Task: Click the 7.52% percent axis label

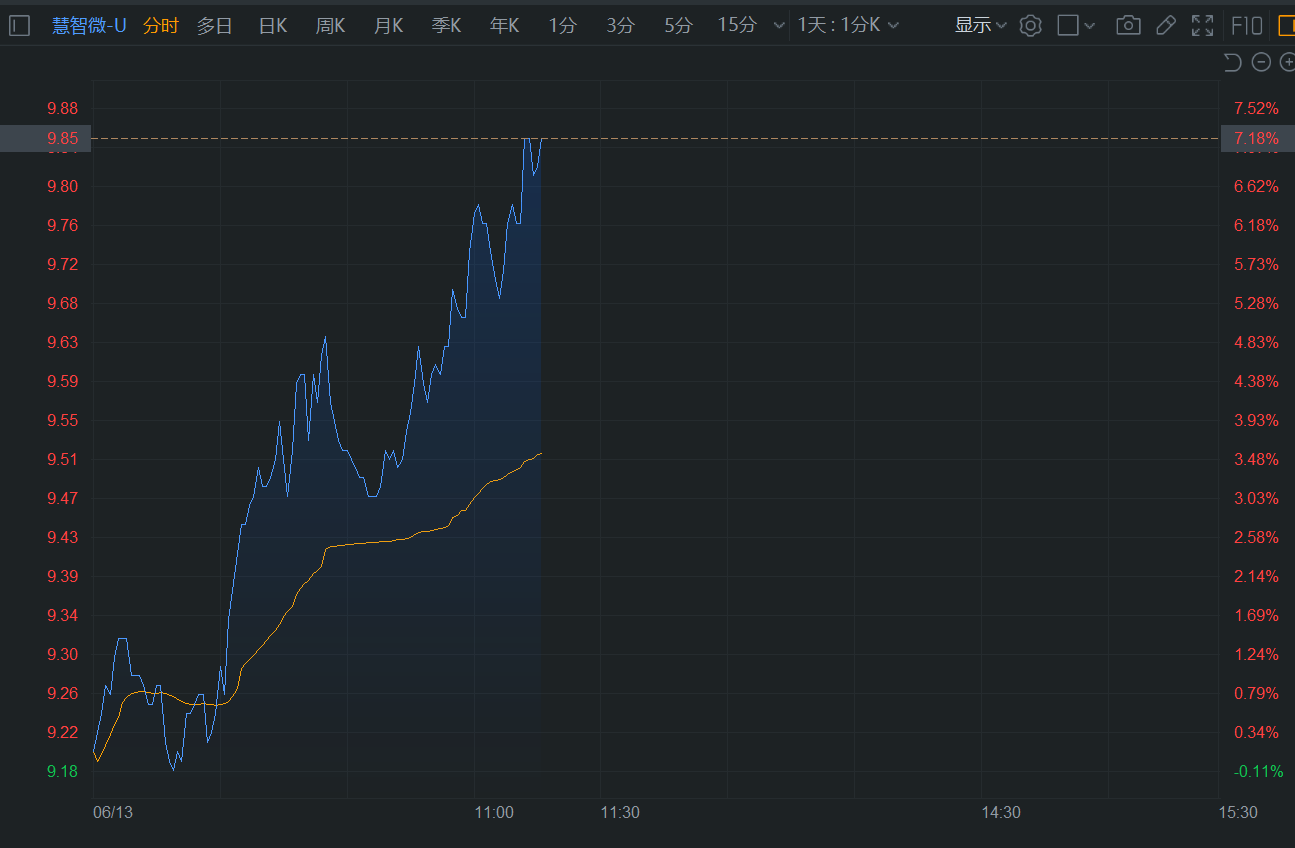Action: coord(1257,108)
